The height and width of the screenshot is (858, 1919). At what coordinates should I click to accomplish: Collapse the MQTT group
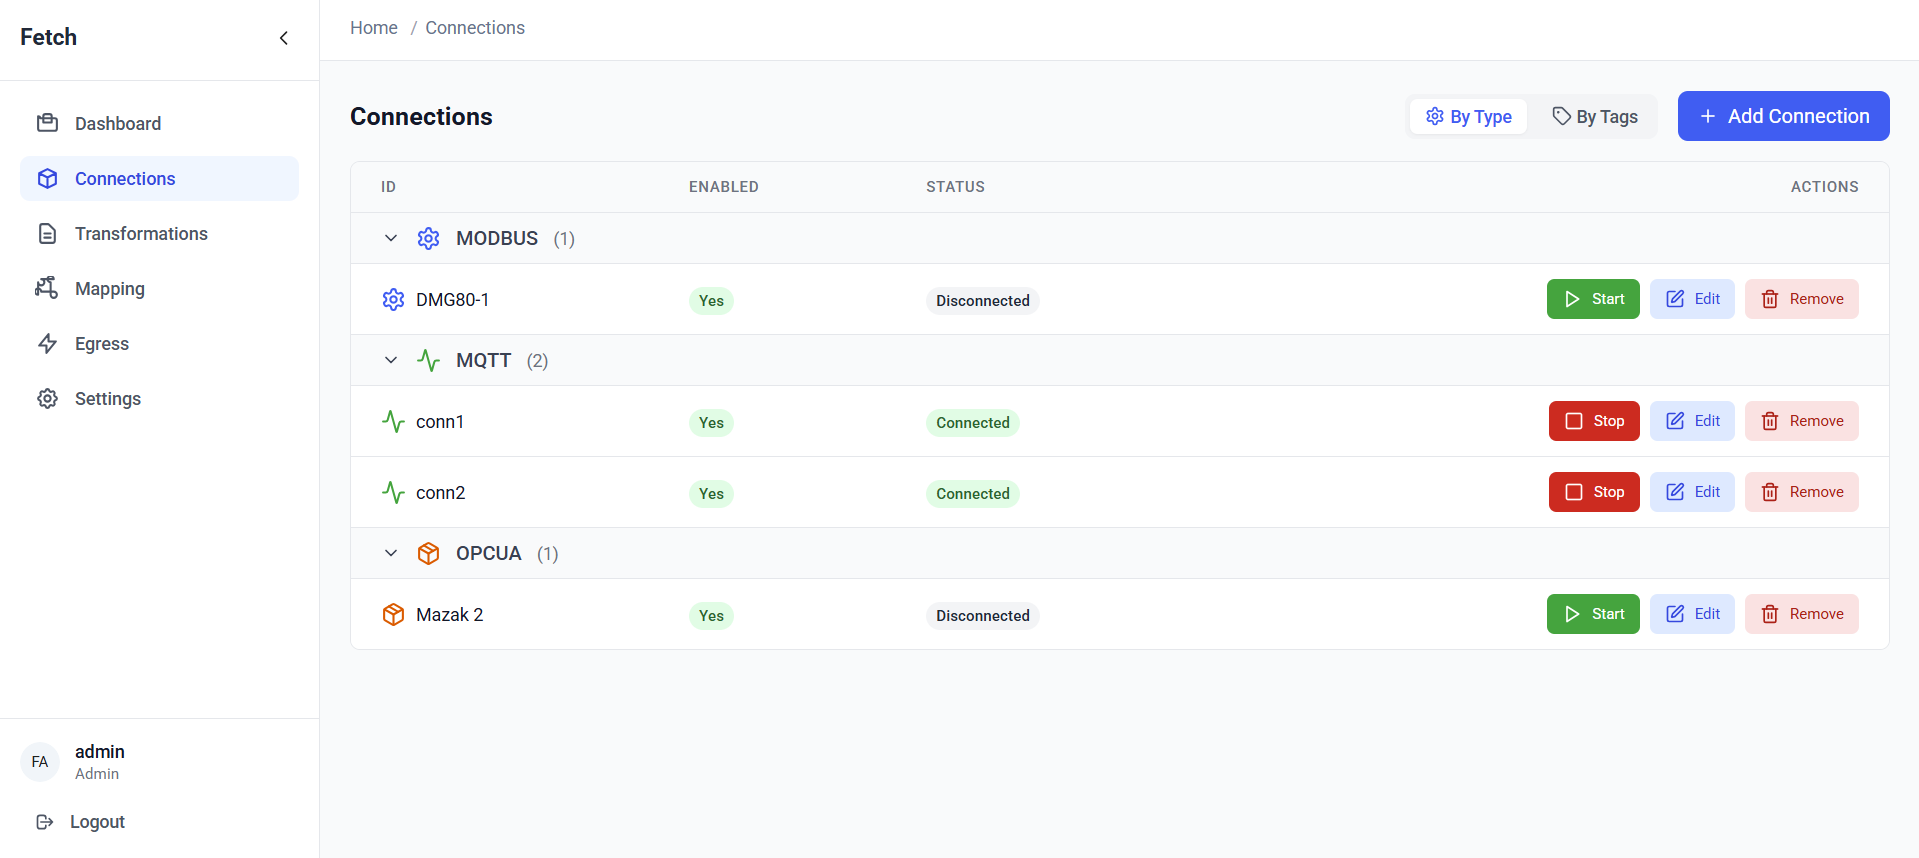coord(391,361)
